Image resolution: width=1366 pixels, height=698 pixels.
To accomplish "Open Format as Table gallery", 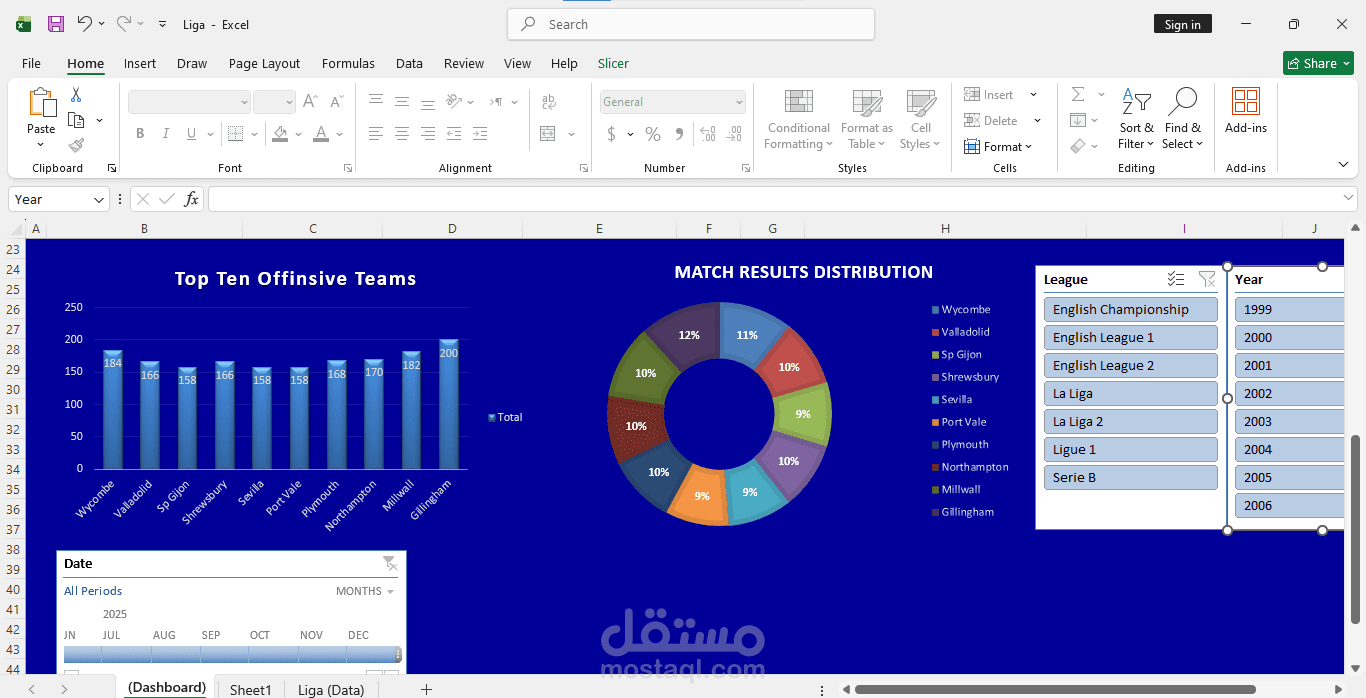I will 867,120.
